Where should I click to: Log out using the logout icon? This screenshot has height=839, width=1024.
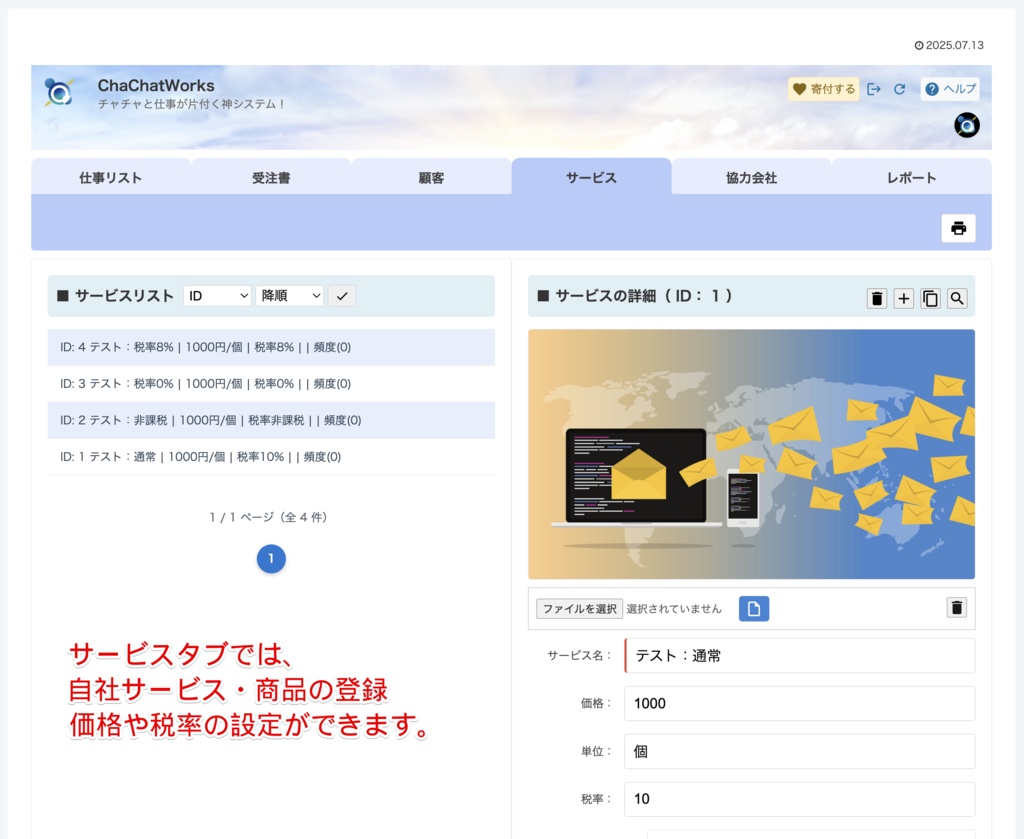[874, 89]
